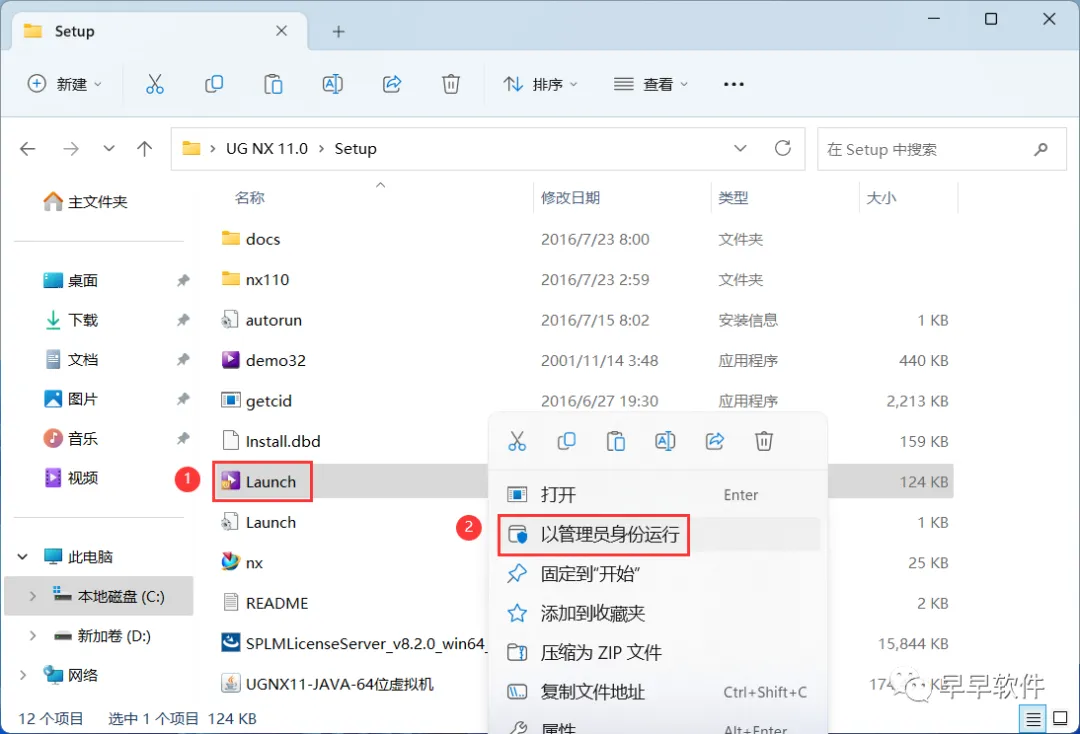Image resolution: width=1080 pixels, height=734 pixels.
Task: Choose 以管理员身份运行 from the context menu
Action: (658, 534)
